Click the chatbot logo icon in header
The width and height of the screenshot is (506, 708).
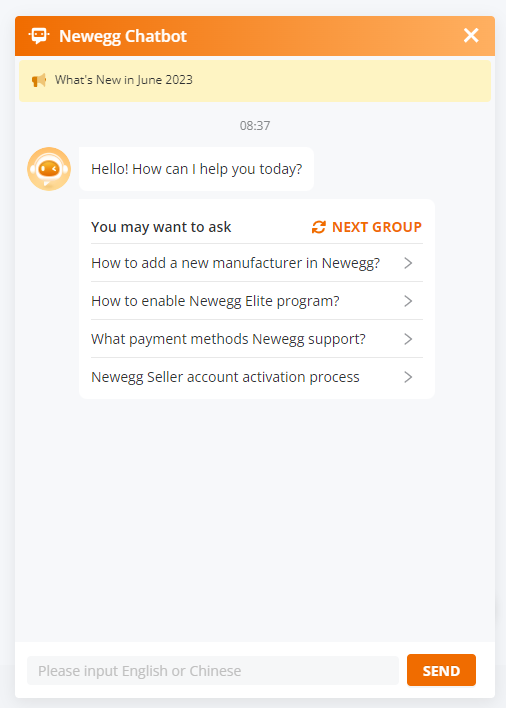coord(39,36)
